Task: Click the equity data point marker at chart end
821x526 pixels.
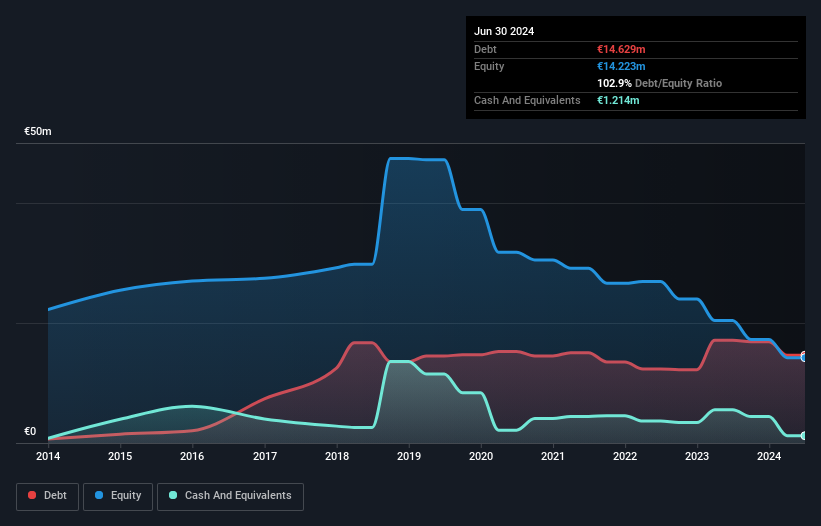Action: pos(804,358)
